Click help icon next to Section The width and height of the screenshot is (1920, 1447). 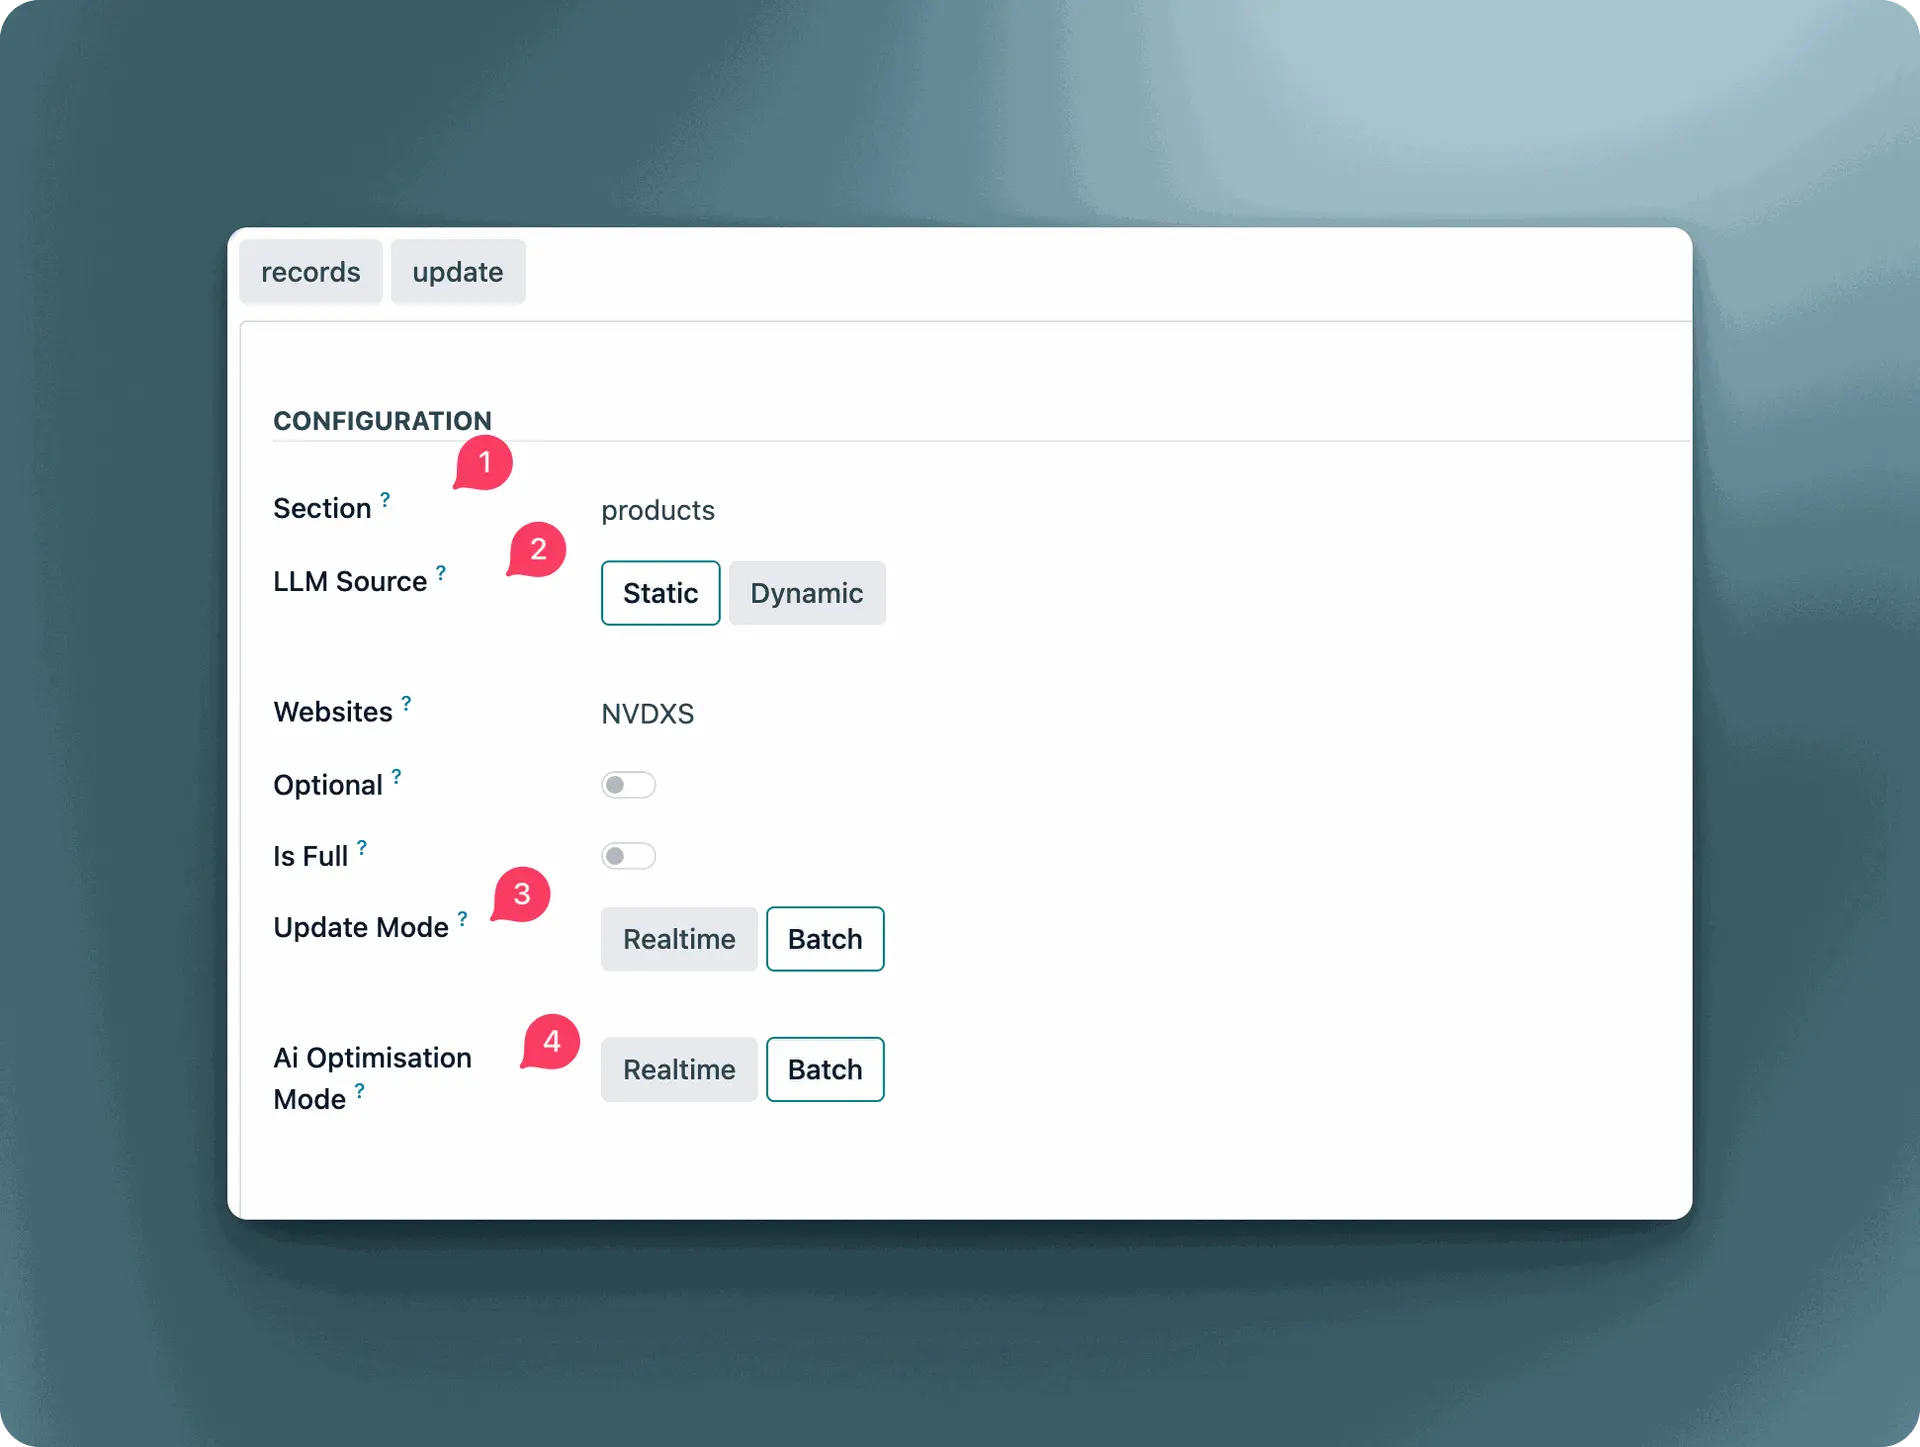pos(385,499)
